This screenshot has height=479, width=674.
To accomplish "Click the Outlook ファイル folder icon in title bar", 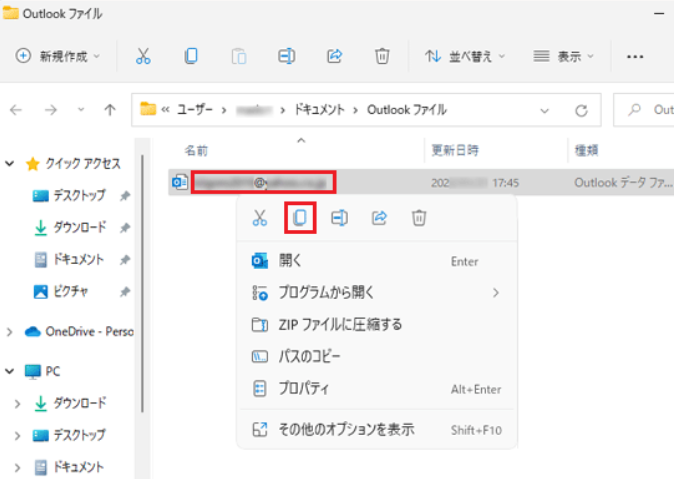I will click(10, 13).
